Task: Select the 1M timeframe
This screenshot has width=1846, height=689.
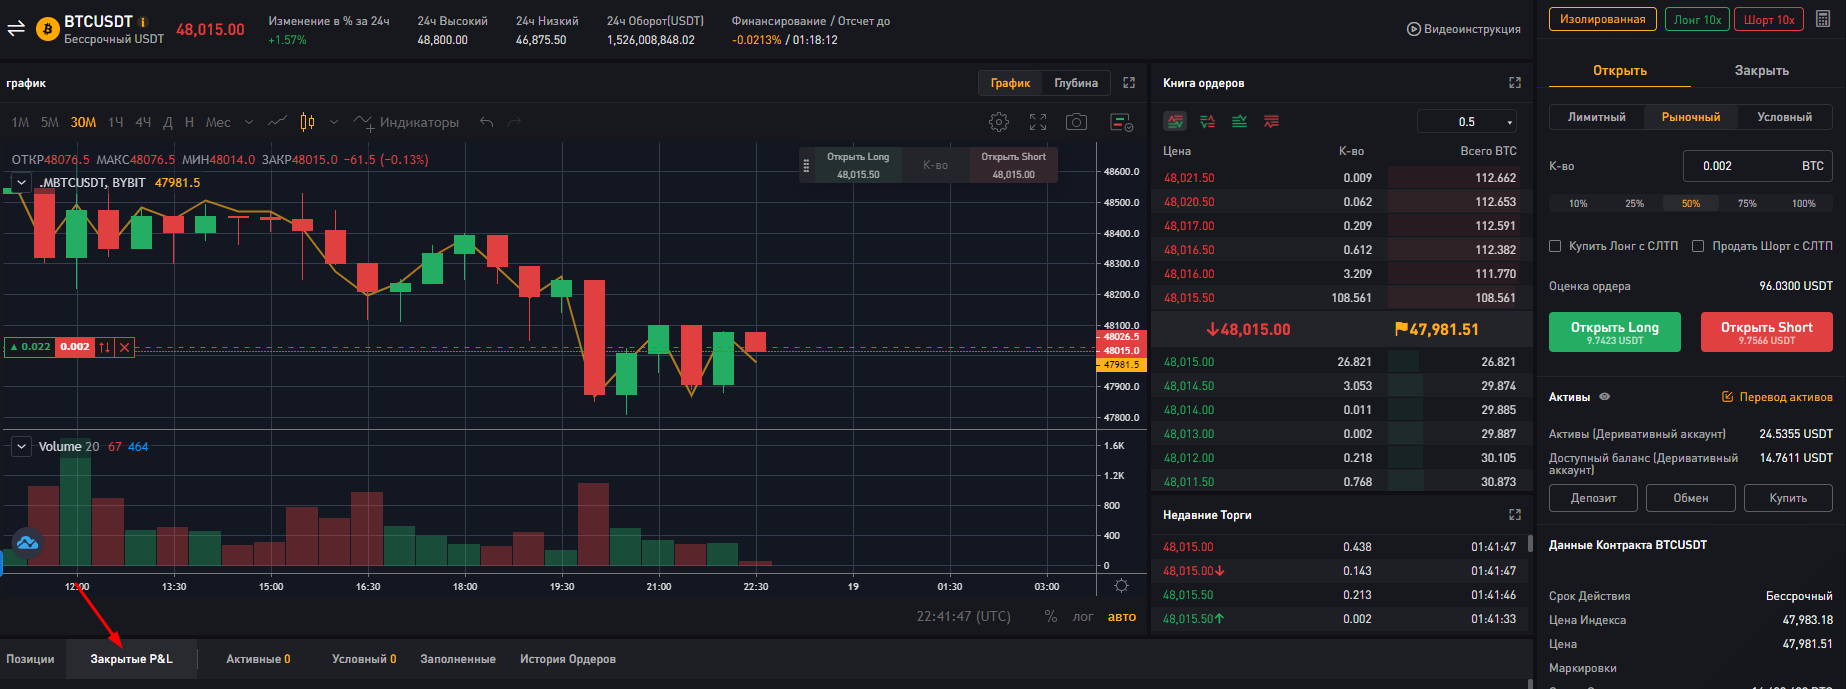Action: [x=20, y=122]
